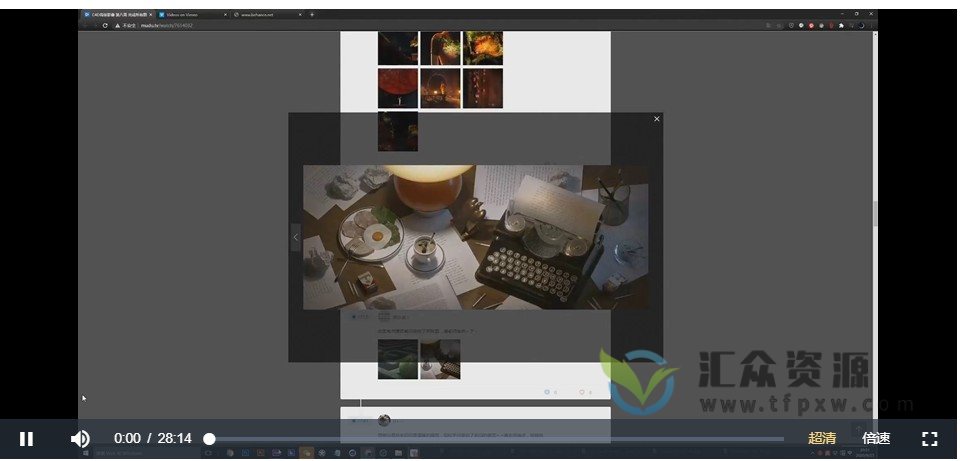Click the blue comment count icon
This screenshot has width=961, height=461.
pyautogui.click(x=547, y=392)
